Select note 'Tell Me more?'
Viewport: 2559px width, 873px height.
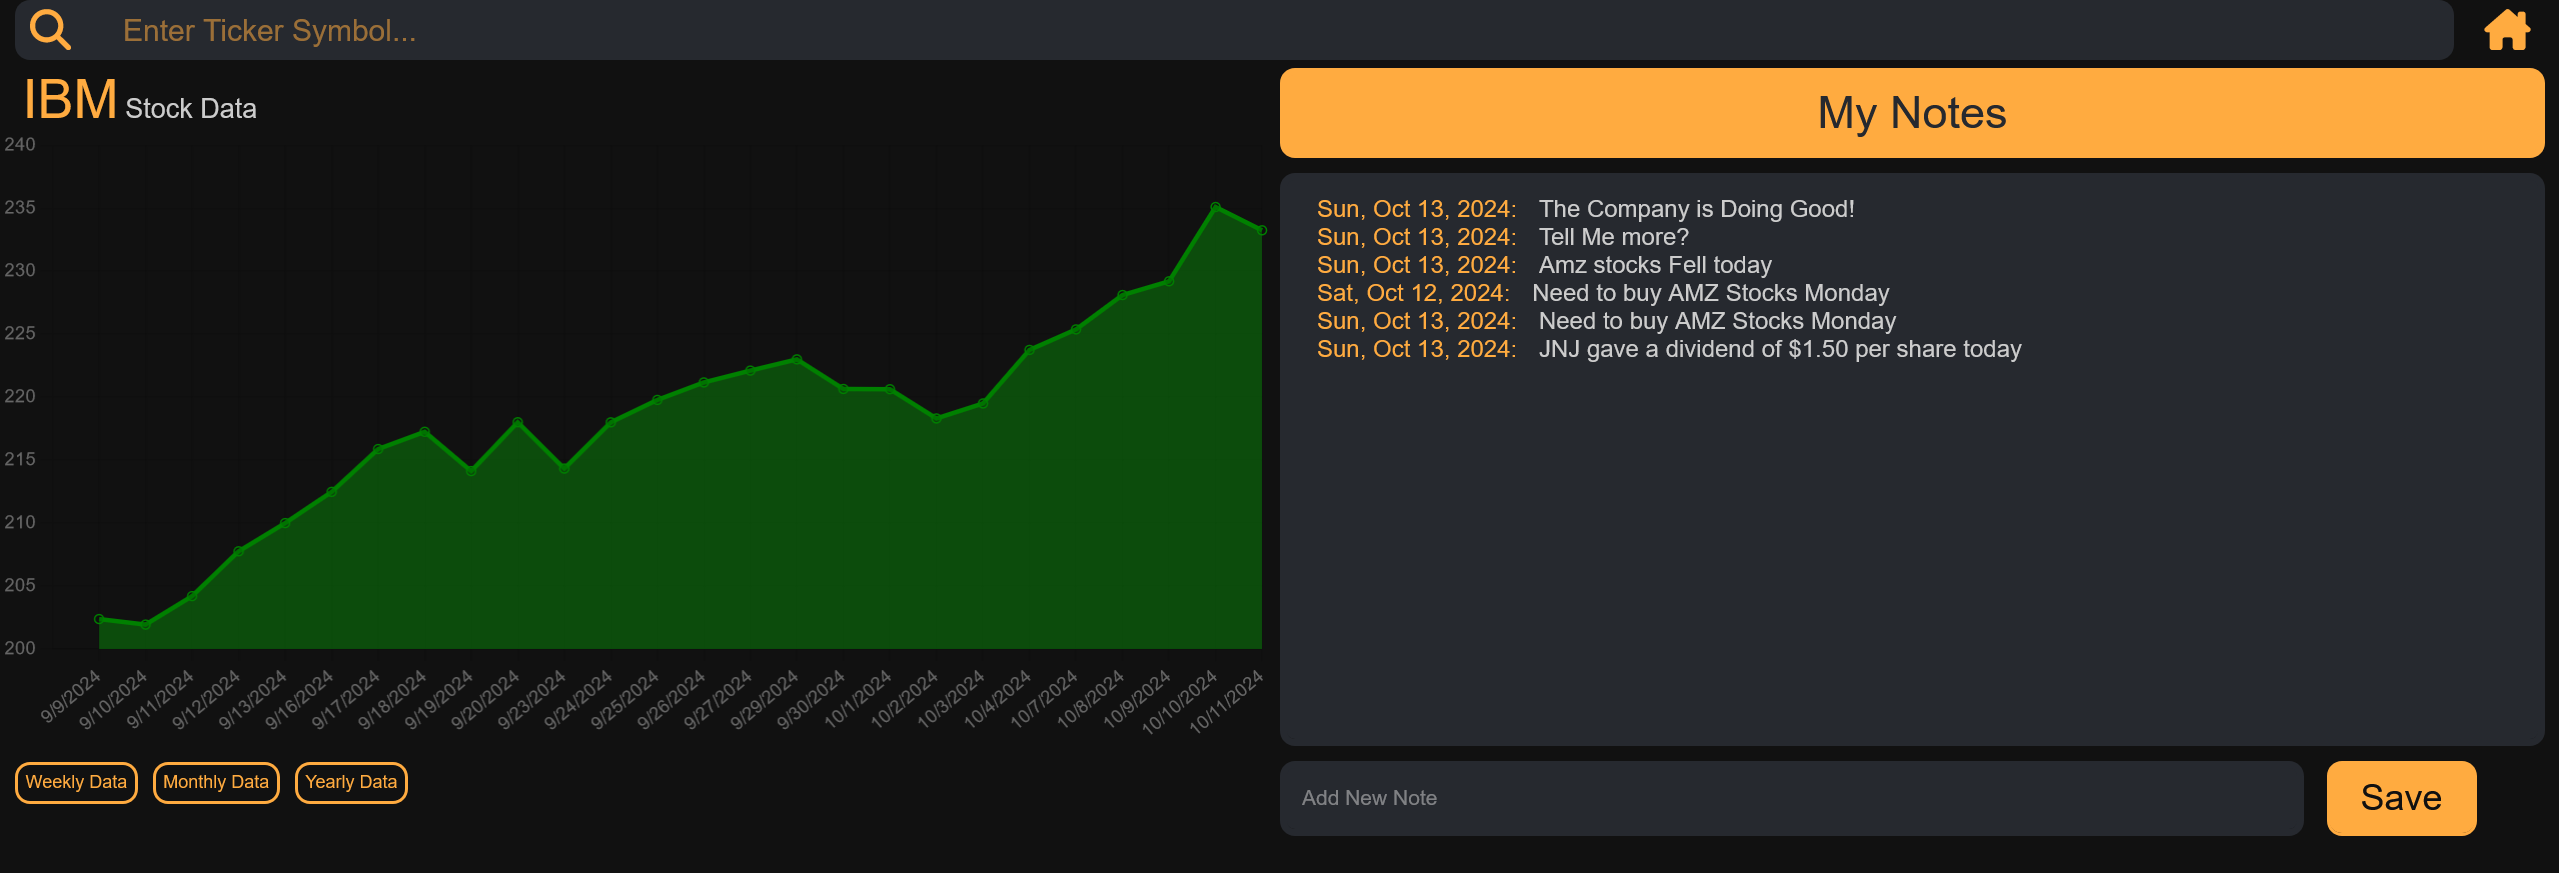point(1613,237)
